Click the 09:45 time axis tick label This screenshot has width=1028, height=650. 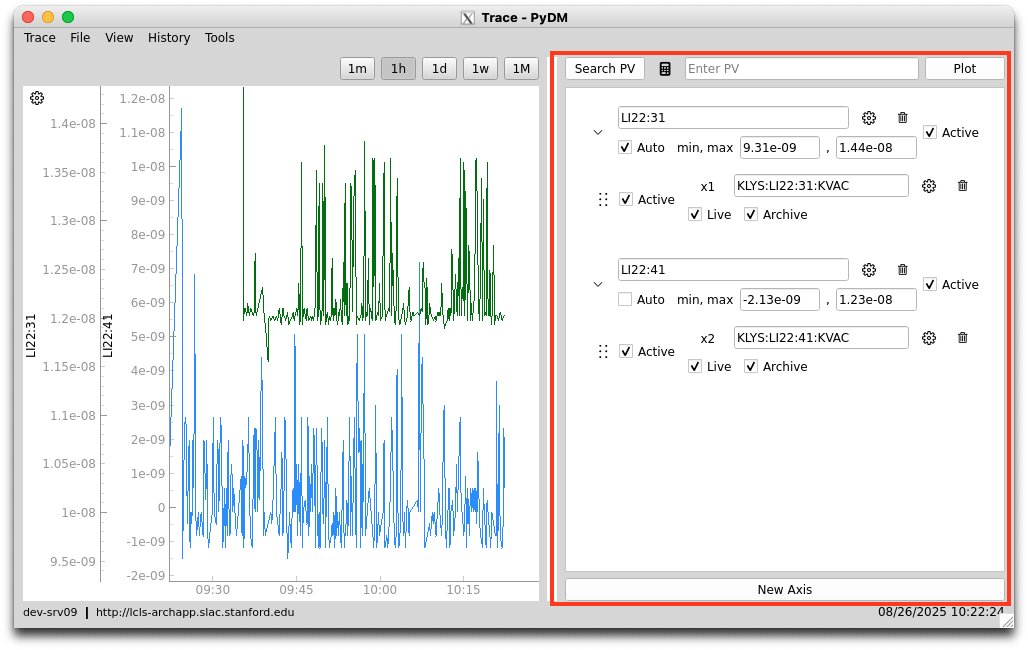click(296, 590)
